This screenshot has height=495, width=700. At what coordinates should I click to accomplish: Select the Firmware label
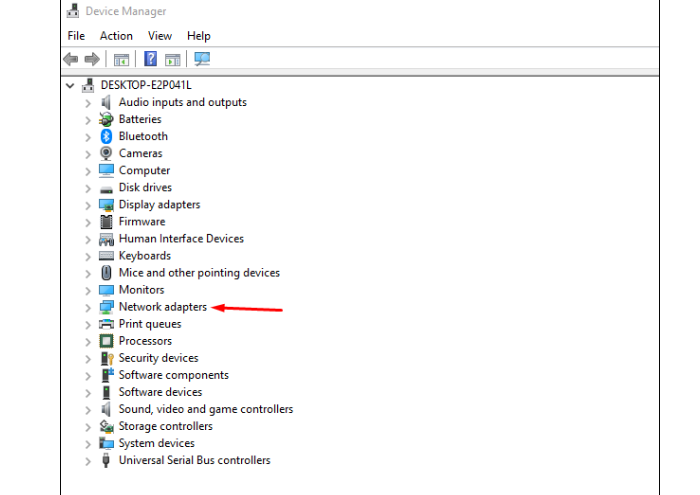(142, 221)
